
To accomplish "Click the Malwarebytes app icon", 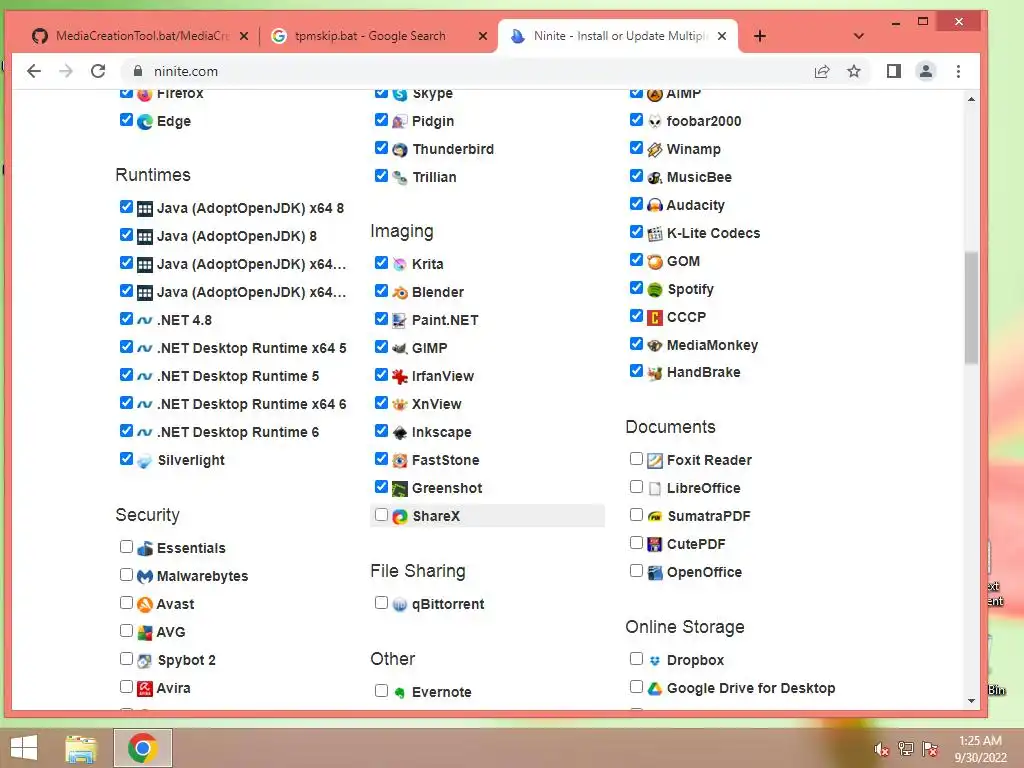I will click(x=145, y=577).
